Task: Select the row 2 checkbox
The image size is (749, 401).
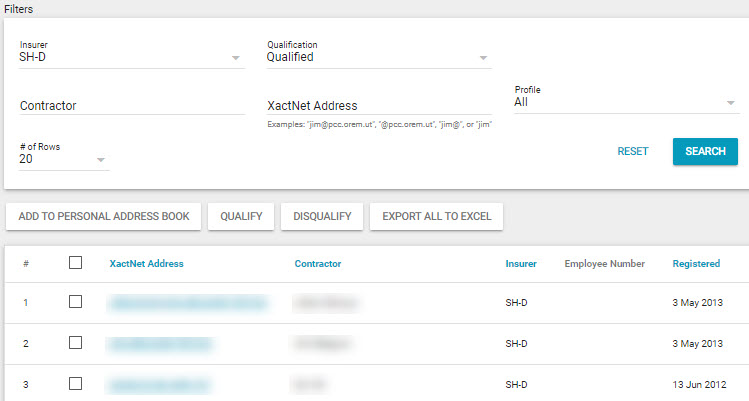Action: pyautogui.click(x=75, y=342)
